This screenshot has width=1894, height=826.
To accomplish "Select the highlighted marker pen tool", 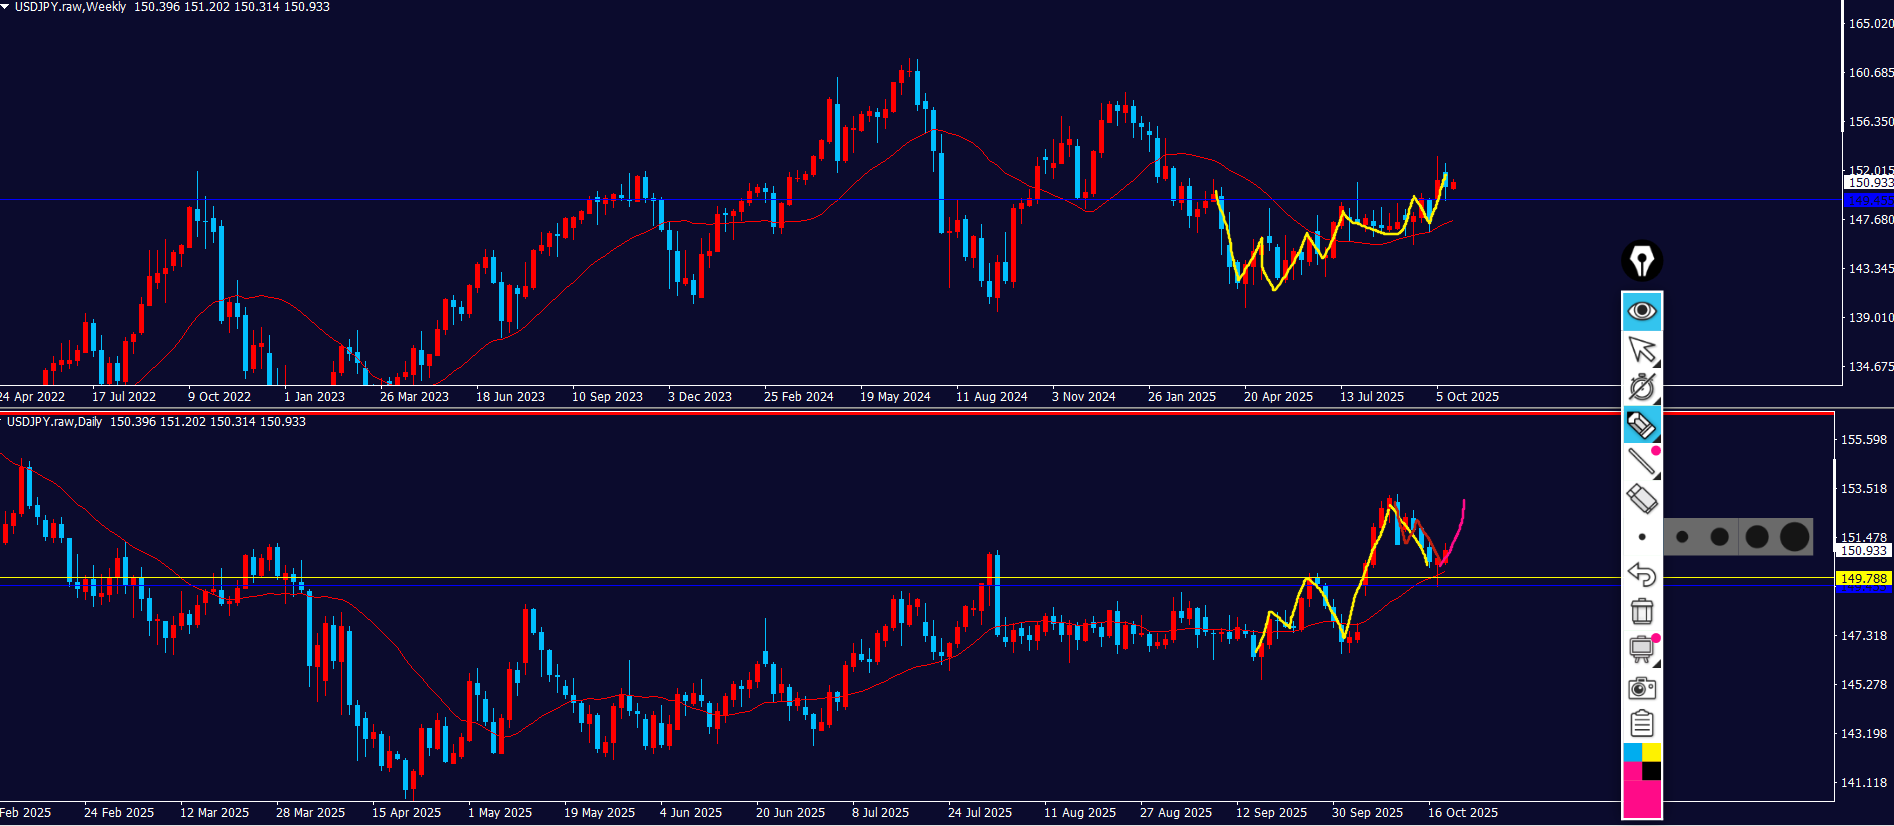I will click(x=1641, y=425).
